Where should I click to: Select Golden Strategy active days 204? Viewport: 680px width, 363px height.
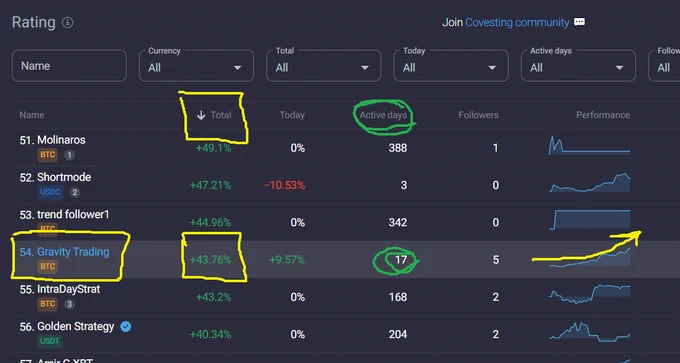pos(398,335)
